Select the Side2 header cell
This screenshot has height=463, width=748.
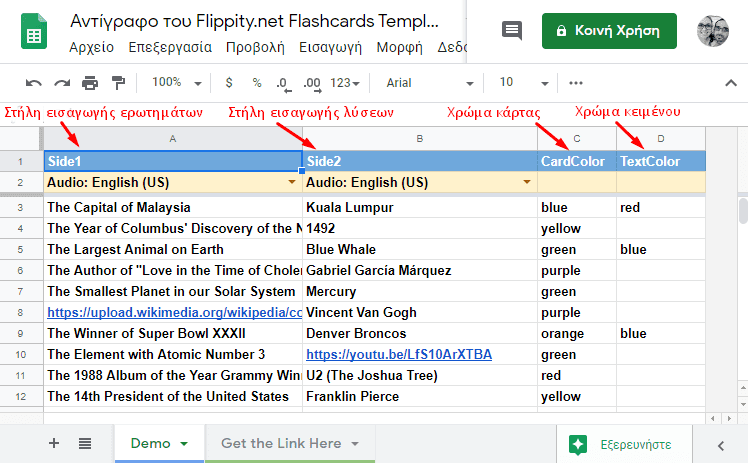click(420, 161)
